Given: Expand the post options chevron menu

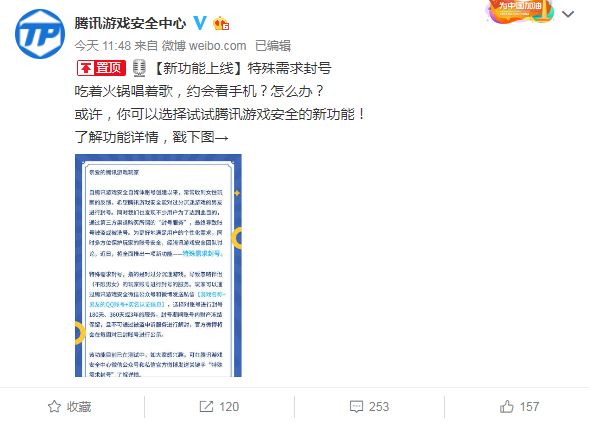Looking at the screenshot, I should 568,14.
